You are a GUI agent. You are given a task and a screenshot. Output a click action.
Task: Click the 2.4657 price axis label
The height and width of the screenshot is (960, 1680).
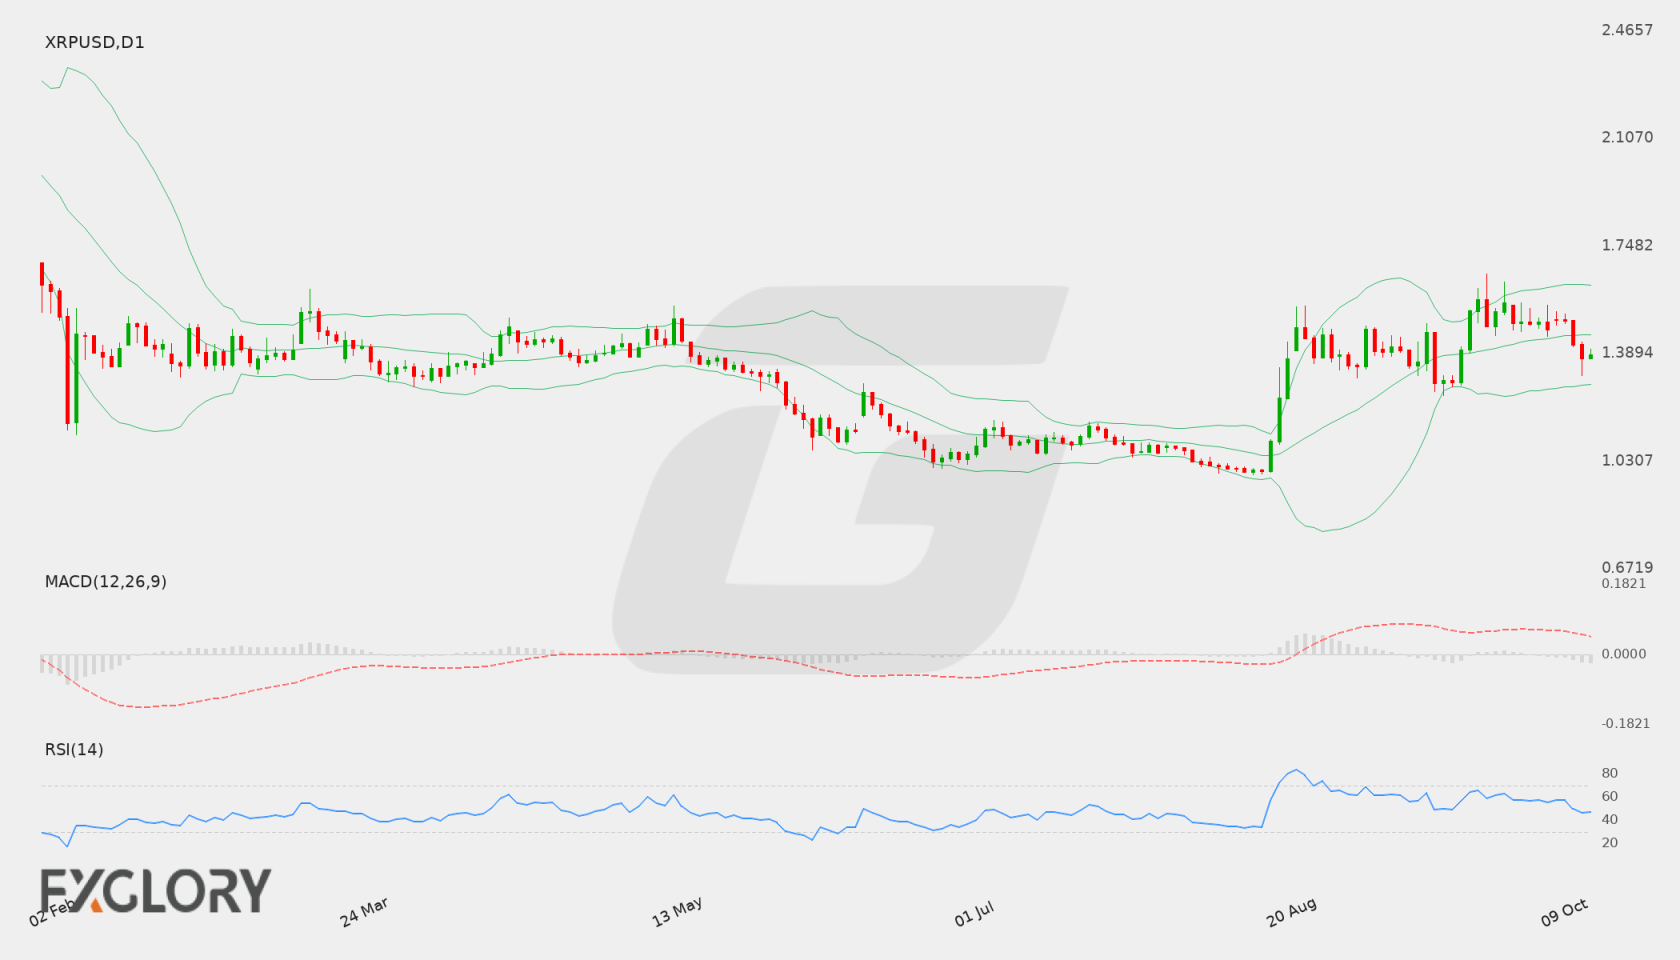point(1627,30)
